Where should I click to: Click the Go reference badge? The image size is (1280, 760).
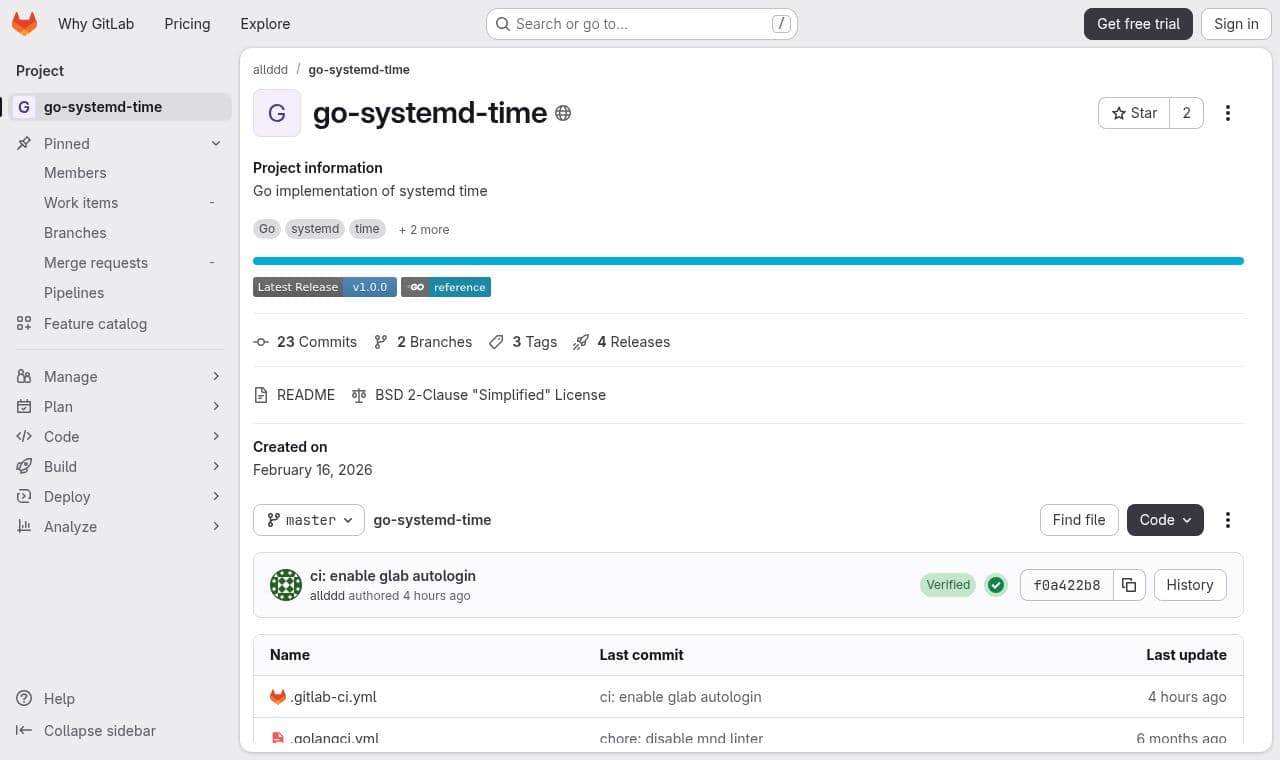click(x=446, y=287)
